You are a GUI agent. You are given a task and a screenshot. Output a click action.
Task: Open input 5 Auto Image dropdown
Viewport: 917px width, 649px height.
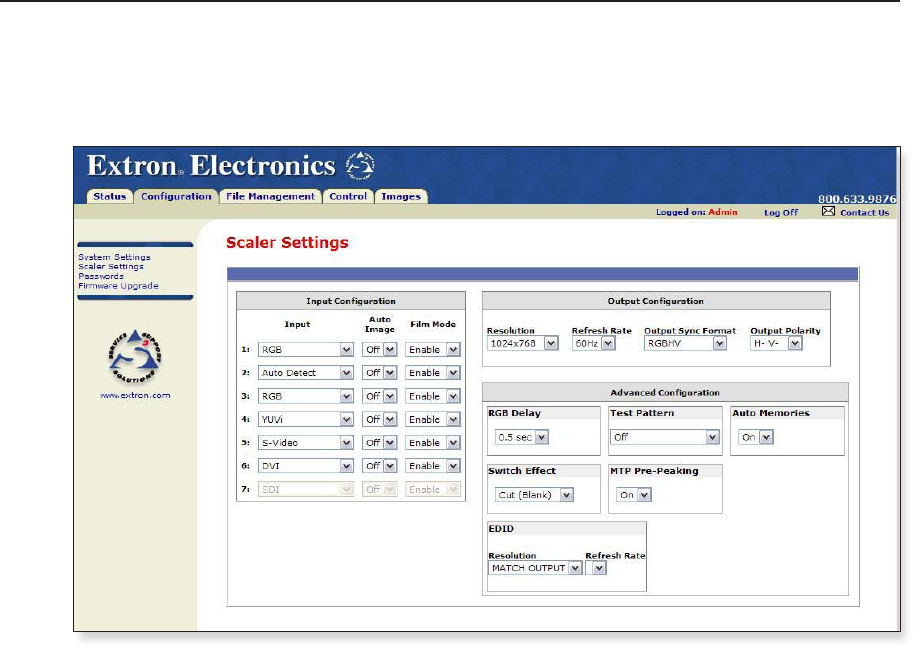coord(379,443)
